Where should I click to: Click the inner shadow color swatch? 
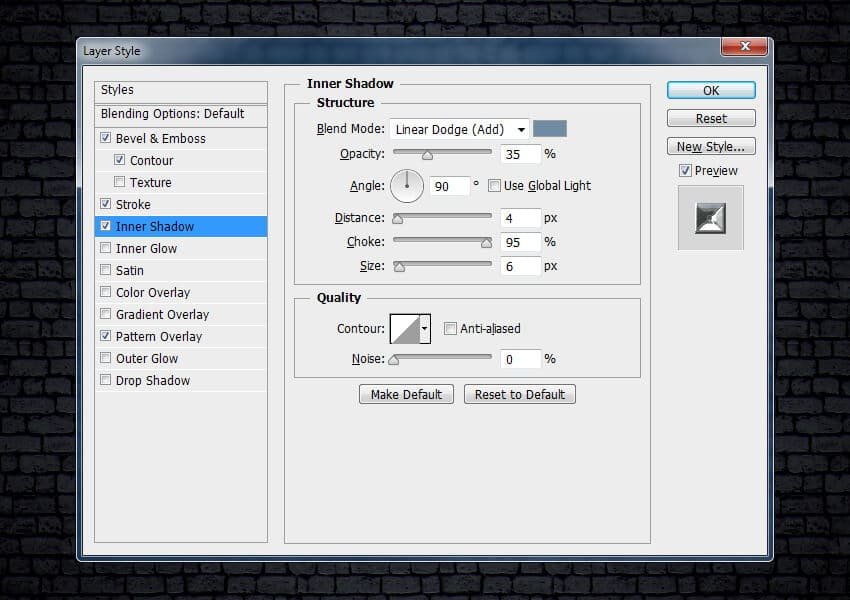[550, 129]
